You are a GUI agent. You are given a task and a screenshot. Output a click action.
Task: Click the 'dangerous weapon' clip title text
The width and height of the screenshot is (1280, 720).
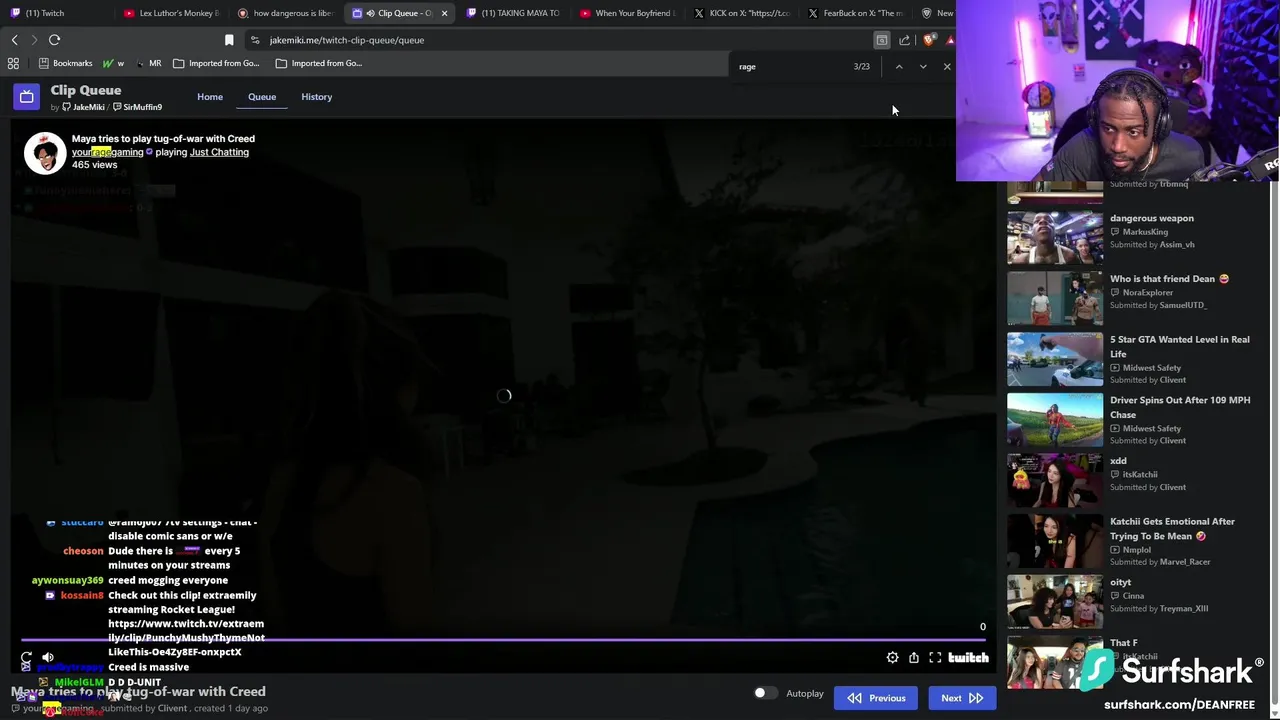pyautogui.click(x=1152, y=218)
